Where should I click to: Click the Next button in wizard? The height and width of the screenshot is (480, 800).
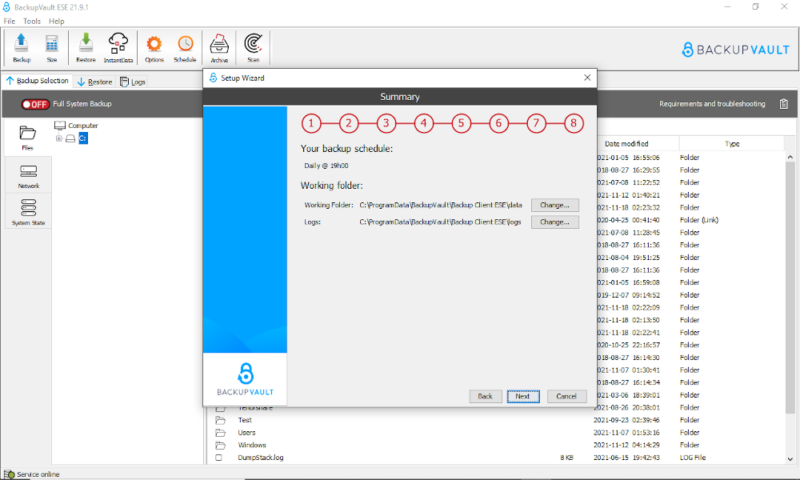point(523,396)
